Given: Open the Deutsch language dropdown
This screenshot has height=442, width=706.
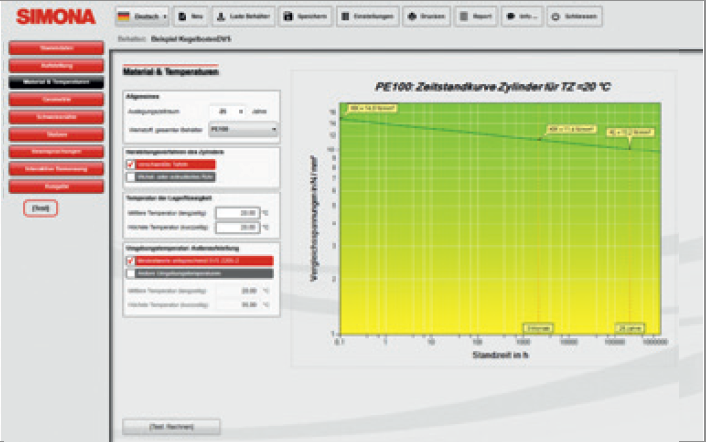Looking at the screenshot, I should tap(141, 17).
